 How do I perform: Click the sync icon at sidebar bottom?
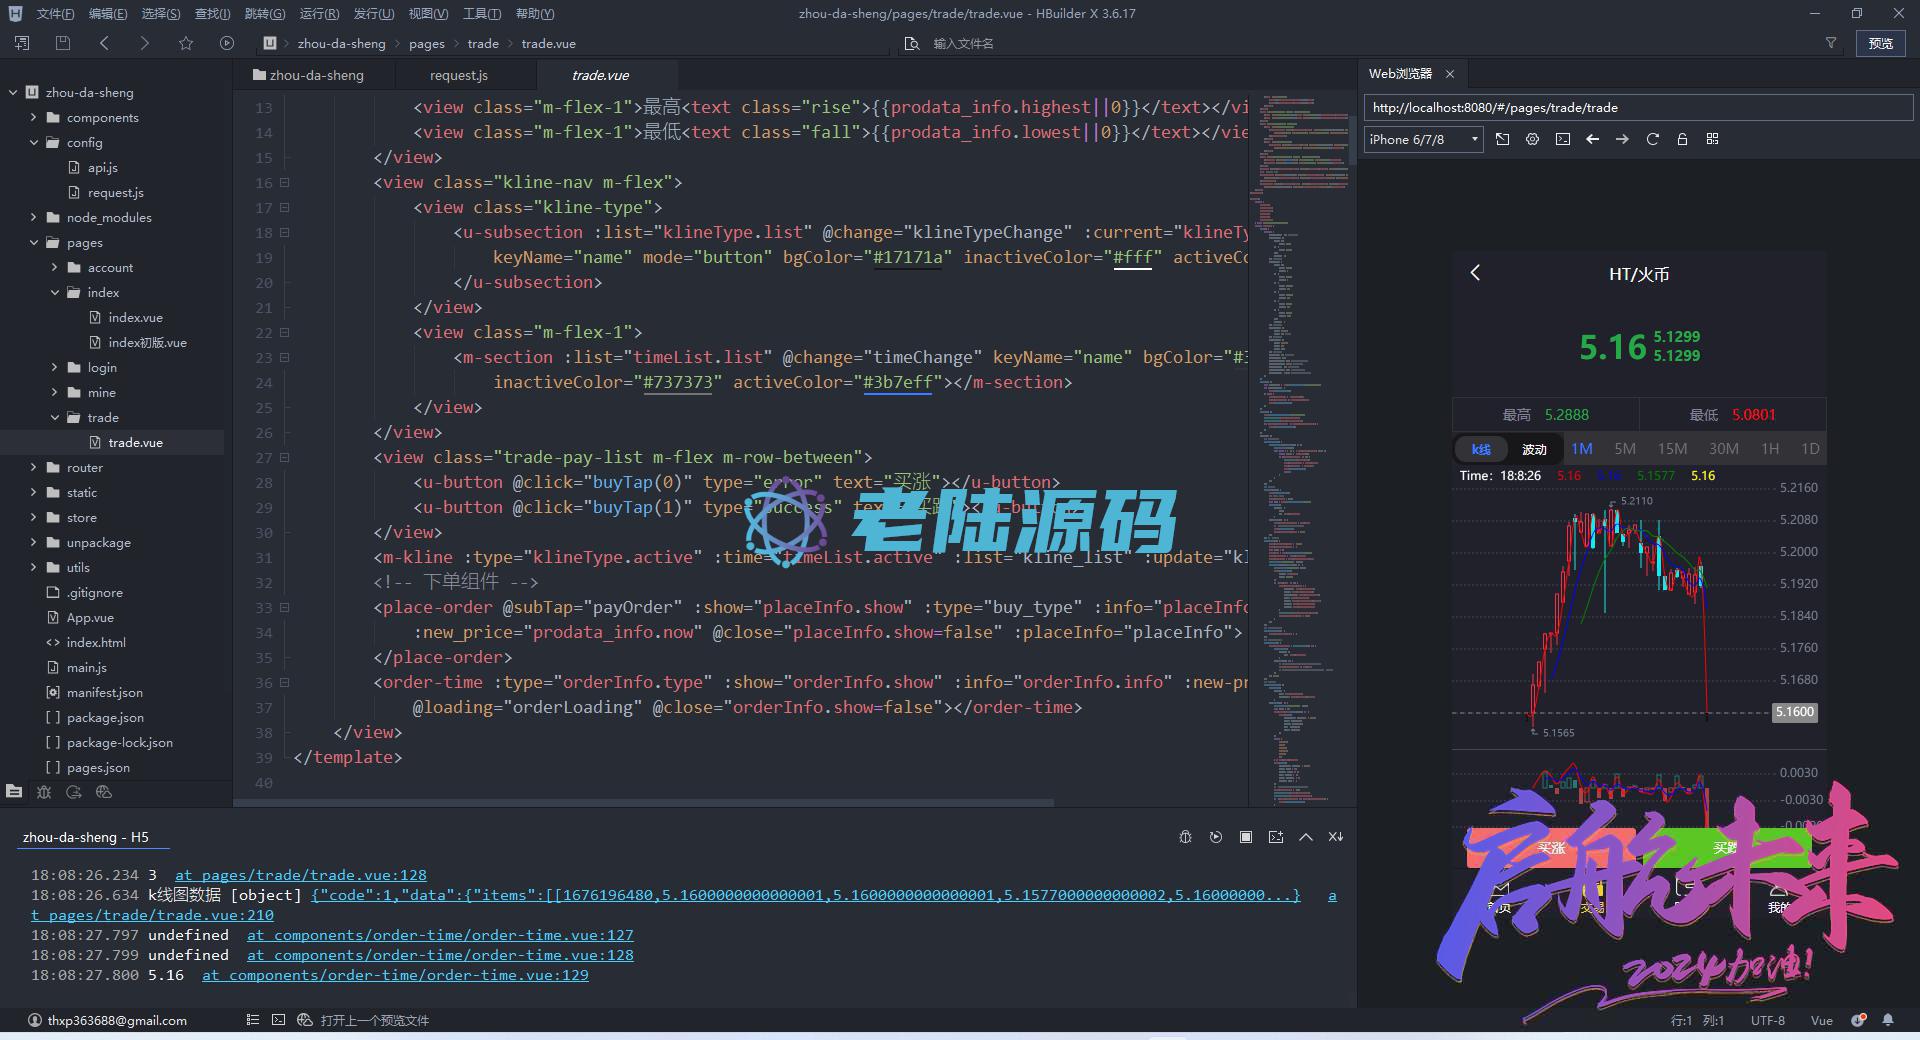click(74, 791)
